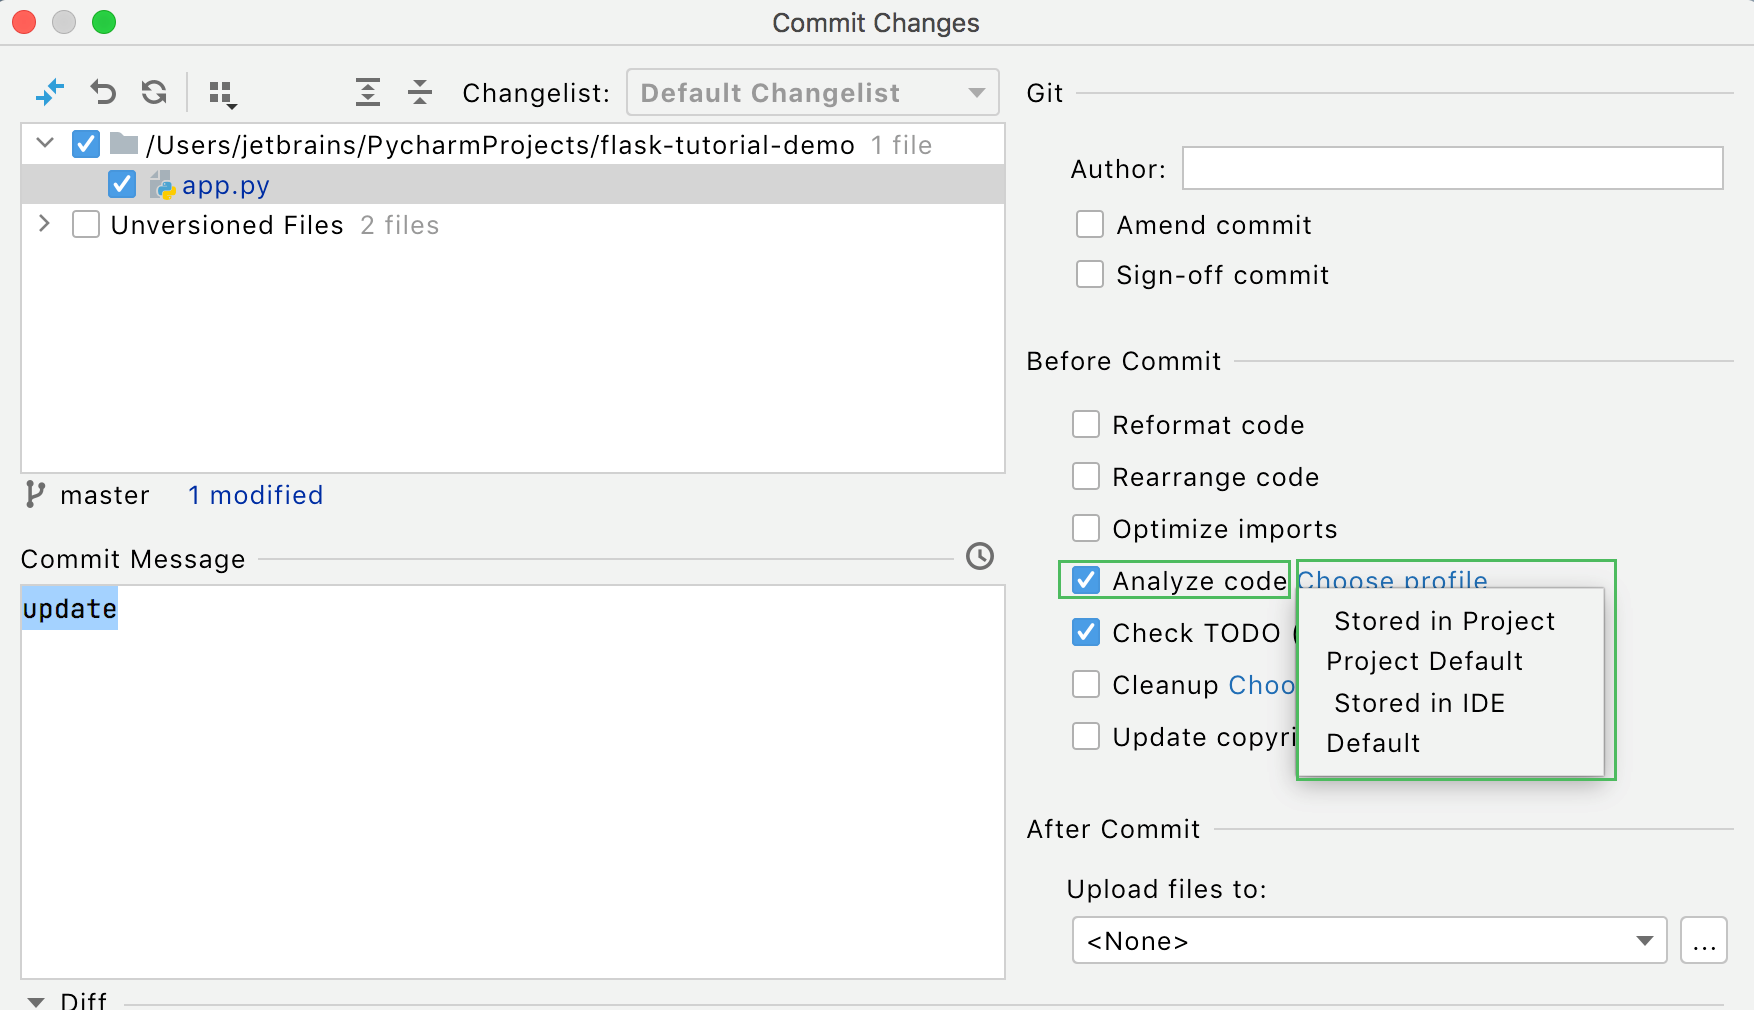This screenshot has width=1754, height=1010.
Task: Select app.py in the changes tree
Action: tap(225, 184)
